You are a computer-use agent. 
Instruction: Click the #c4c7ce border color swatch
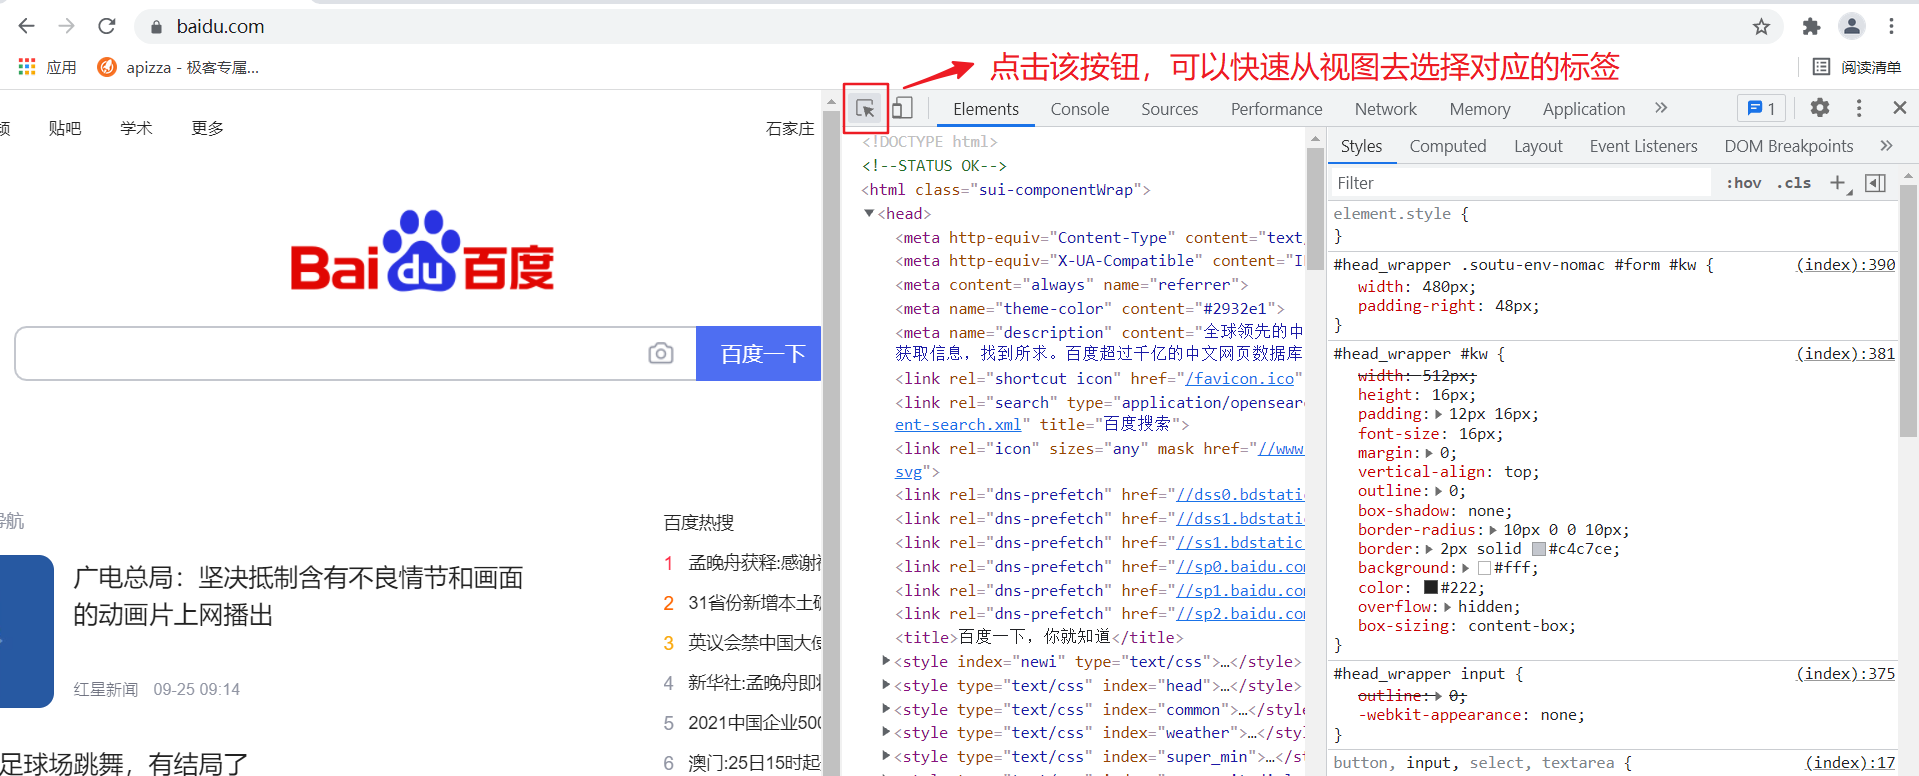[1539, 549]
